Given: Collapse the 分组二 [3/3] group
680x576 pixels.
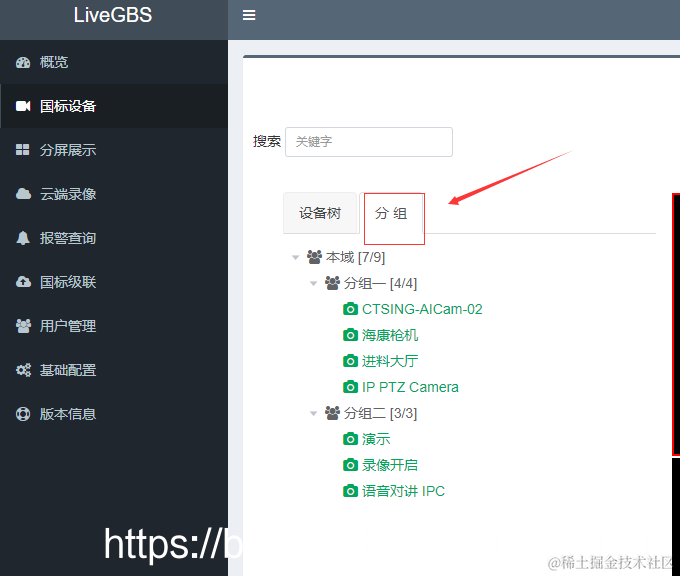Looking at the screenshot, I should pos(314,414).
